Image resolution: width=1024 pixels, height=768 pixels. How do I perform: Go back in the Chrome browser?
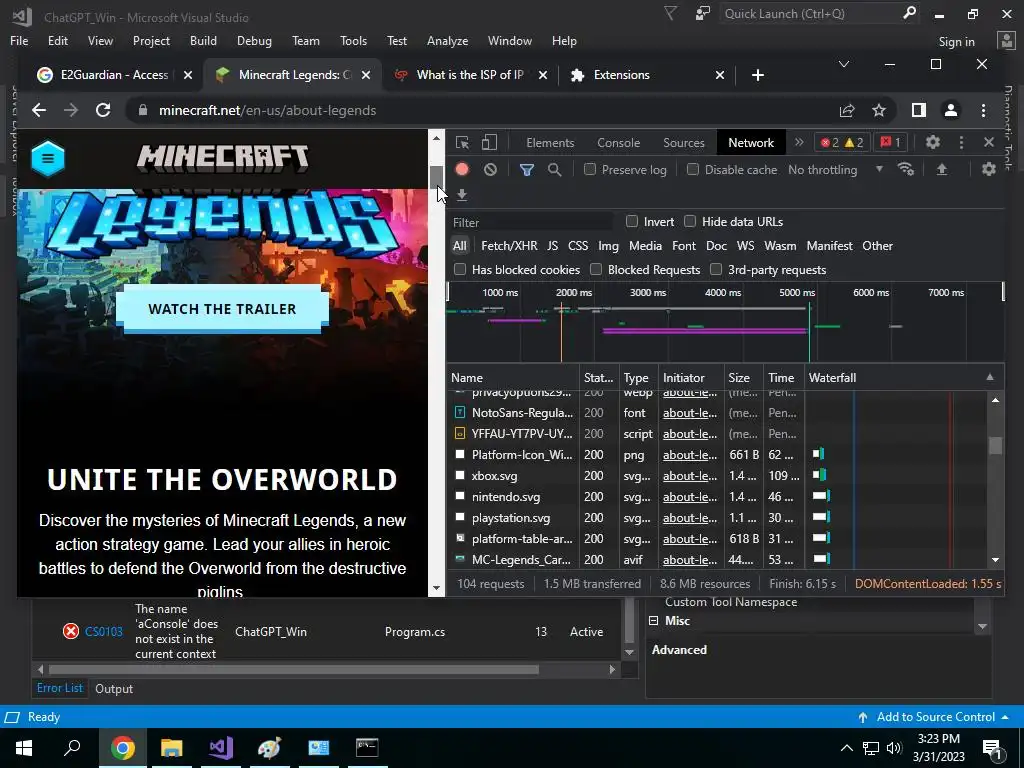[x=39, y=110]
